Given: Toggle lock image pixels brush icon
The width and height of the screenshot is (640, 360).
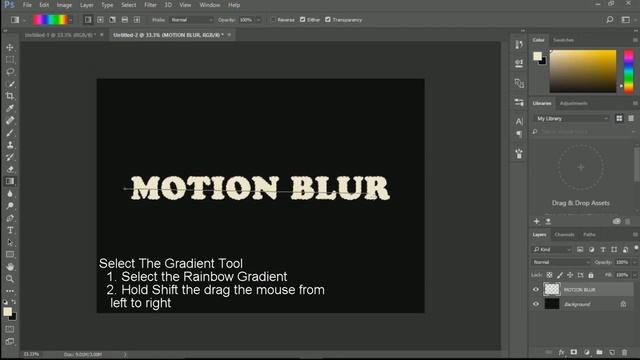Looking at the screenshot, I should pyautogui.click(x=560, y=275).
